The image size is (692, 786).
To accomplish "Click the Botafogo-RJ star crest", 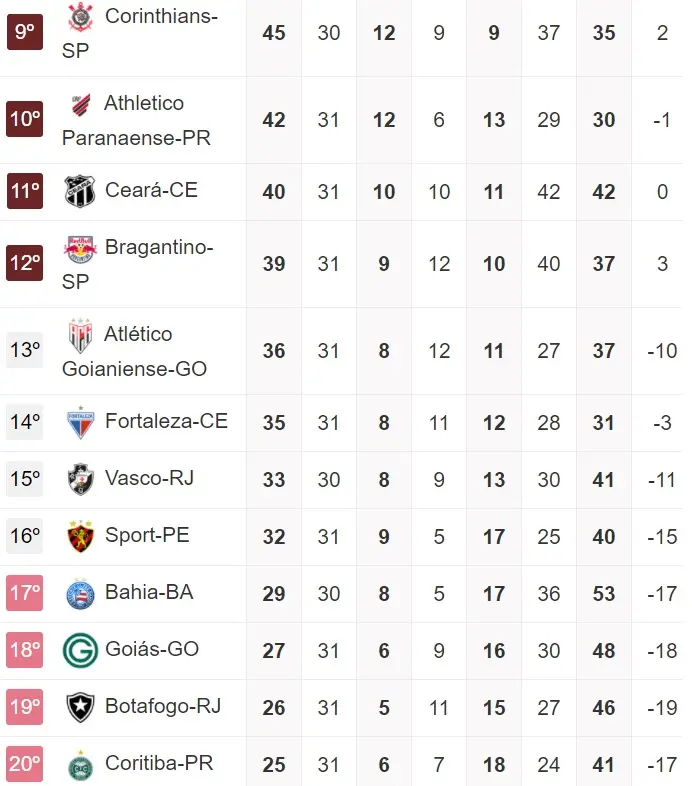I will pyautogui.click(x=80, y=707).
